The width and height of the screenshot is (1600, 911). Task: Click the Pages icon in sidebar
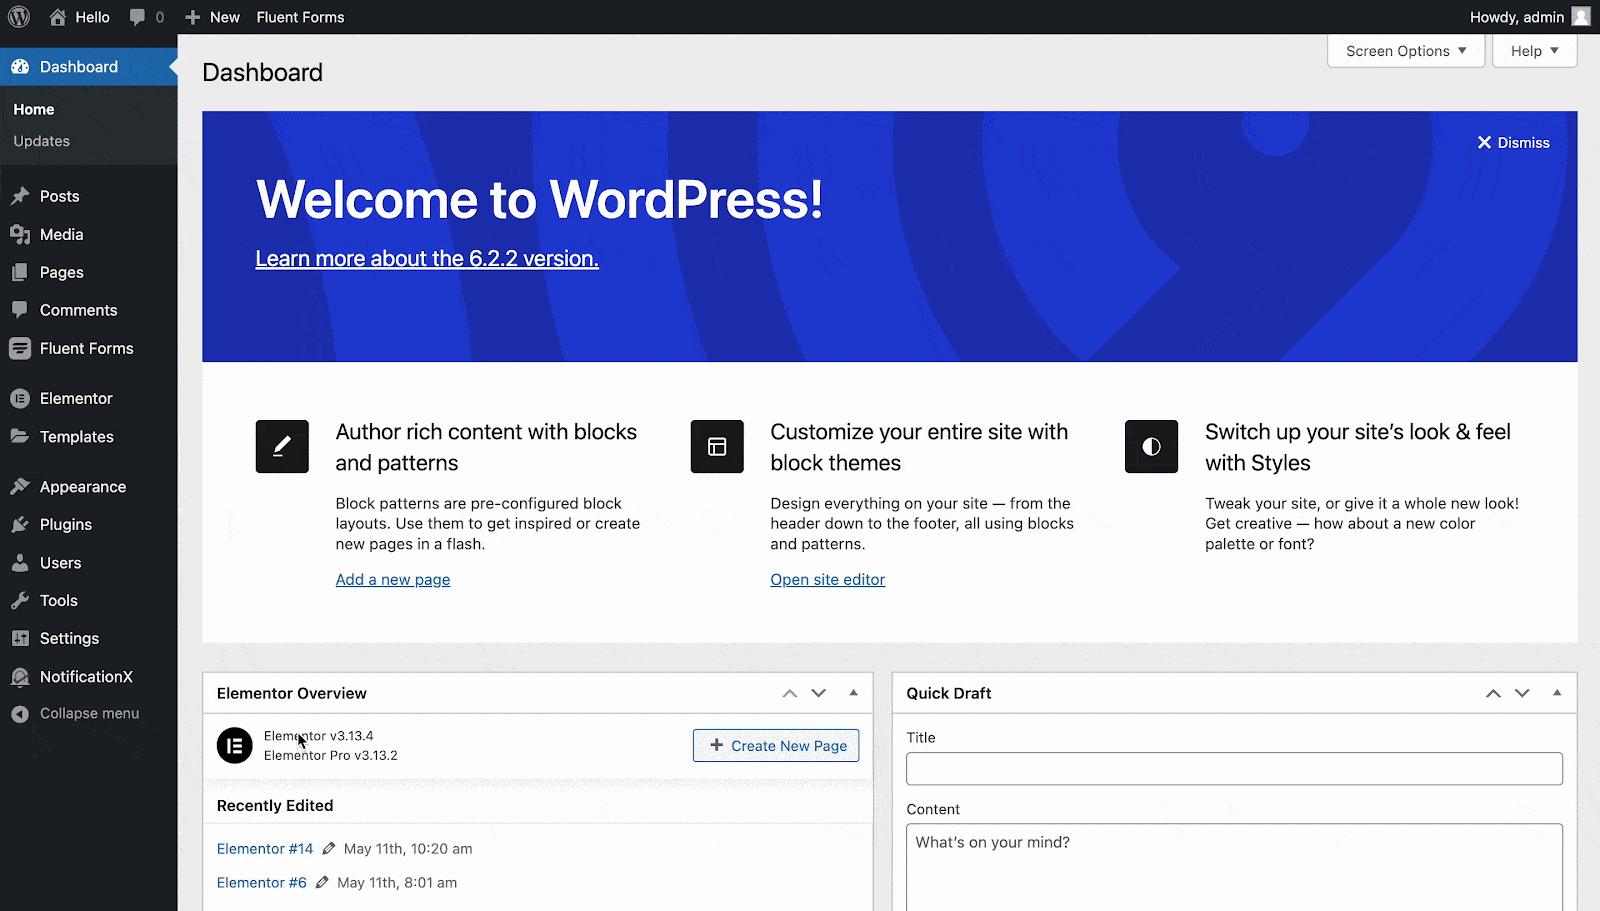[x=20, y=272]
